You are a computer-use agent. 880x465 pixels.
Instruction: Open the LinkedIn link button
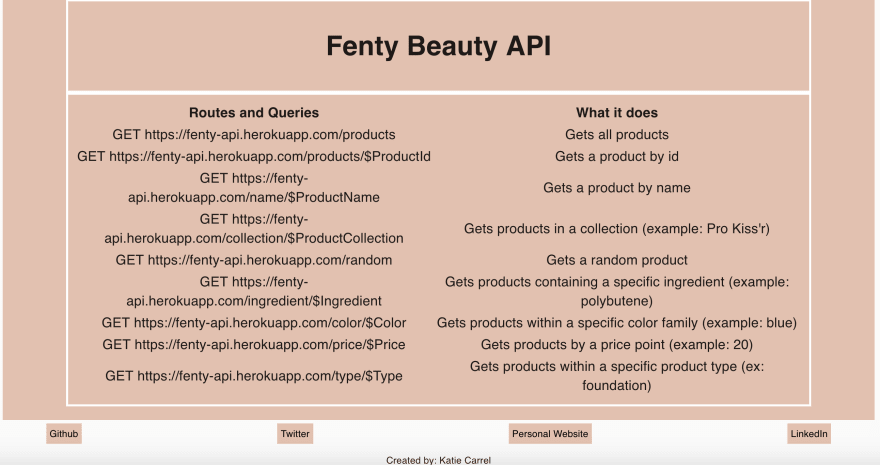(x=809, y=434)
